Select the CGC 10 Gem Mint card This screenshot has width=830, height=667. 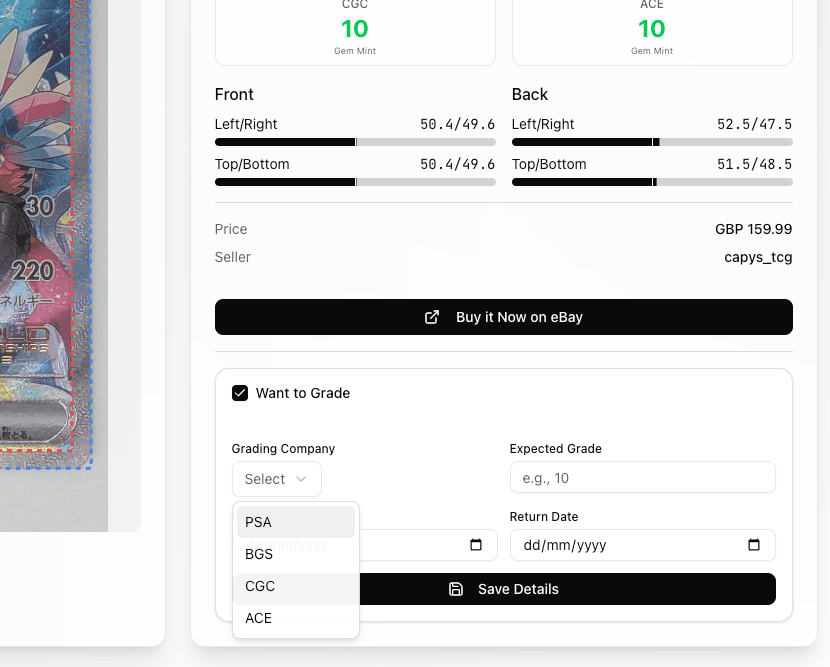pos(355,30)
